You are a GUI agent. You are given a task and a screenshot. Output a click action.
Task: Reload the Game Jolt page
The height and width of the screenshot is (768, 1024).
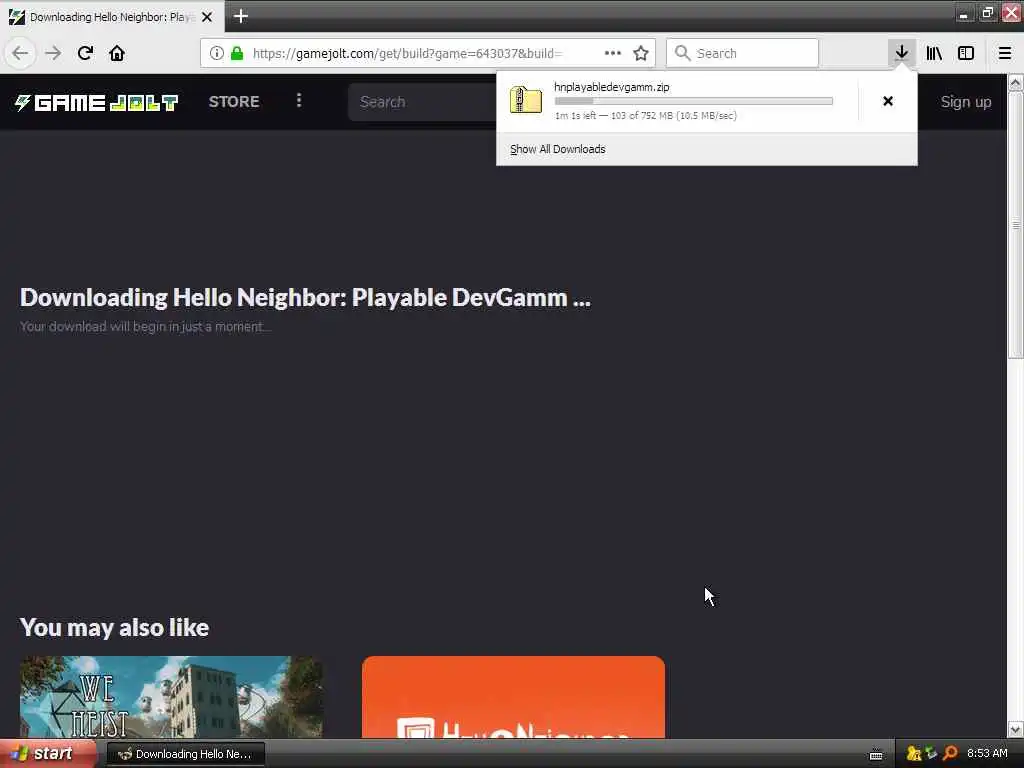(x=85, y=53)
